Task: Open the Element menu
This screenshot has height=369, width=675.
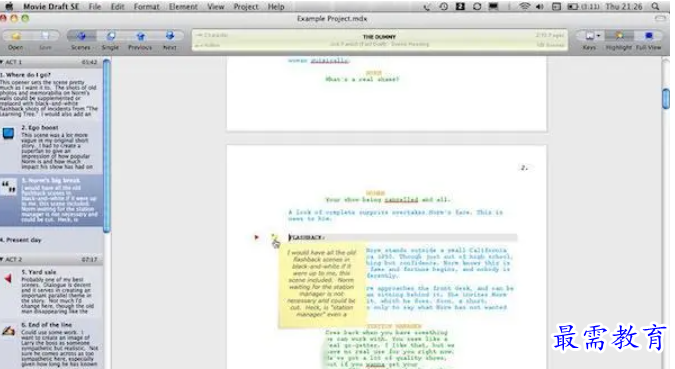Action: pos(183,6)
